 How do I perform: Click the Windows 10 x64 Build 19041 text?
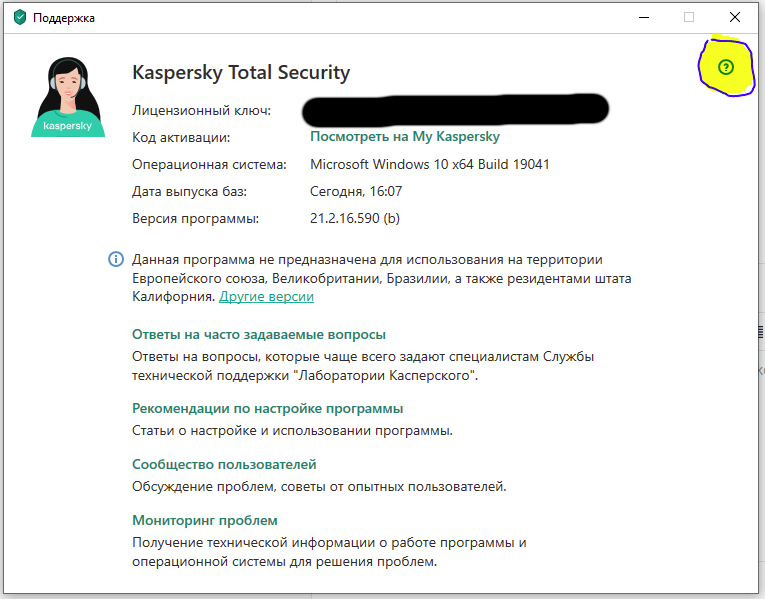pyautogui.click(x=429, y=164)
